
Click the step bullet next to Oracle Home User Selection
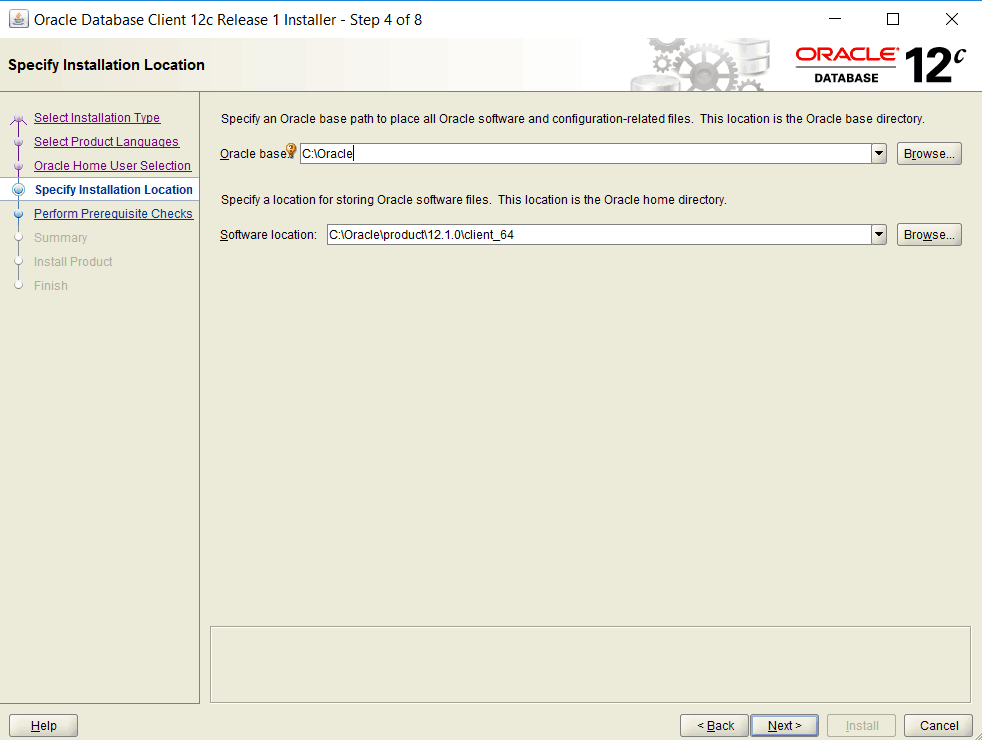pos(19,165)
